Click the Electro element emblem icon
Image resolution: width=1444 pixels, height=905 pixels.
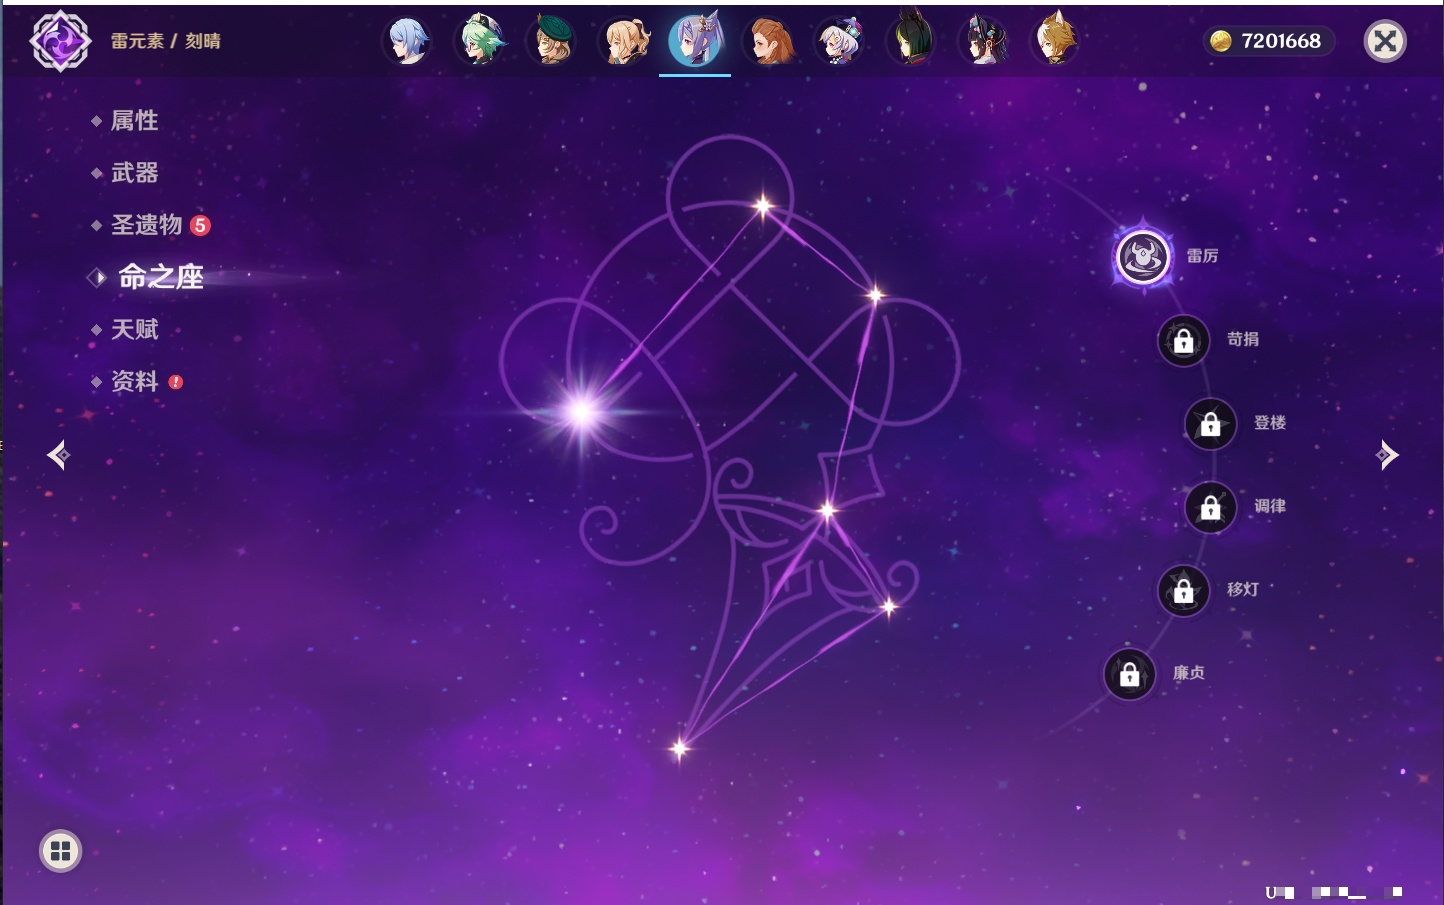[60, 41]
